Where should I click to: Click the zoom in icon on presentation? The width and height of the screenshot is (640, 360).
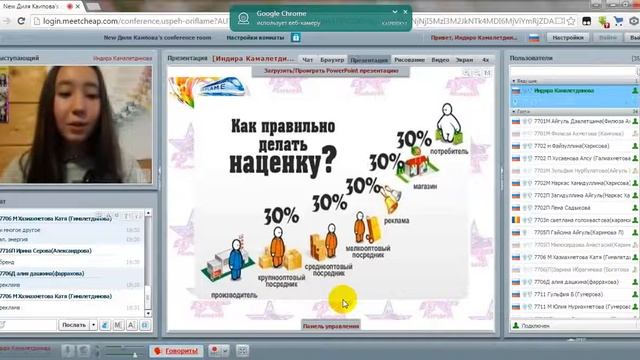467,73
